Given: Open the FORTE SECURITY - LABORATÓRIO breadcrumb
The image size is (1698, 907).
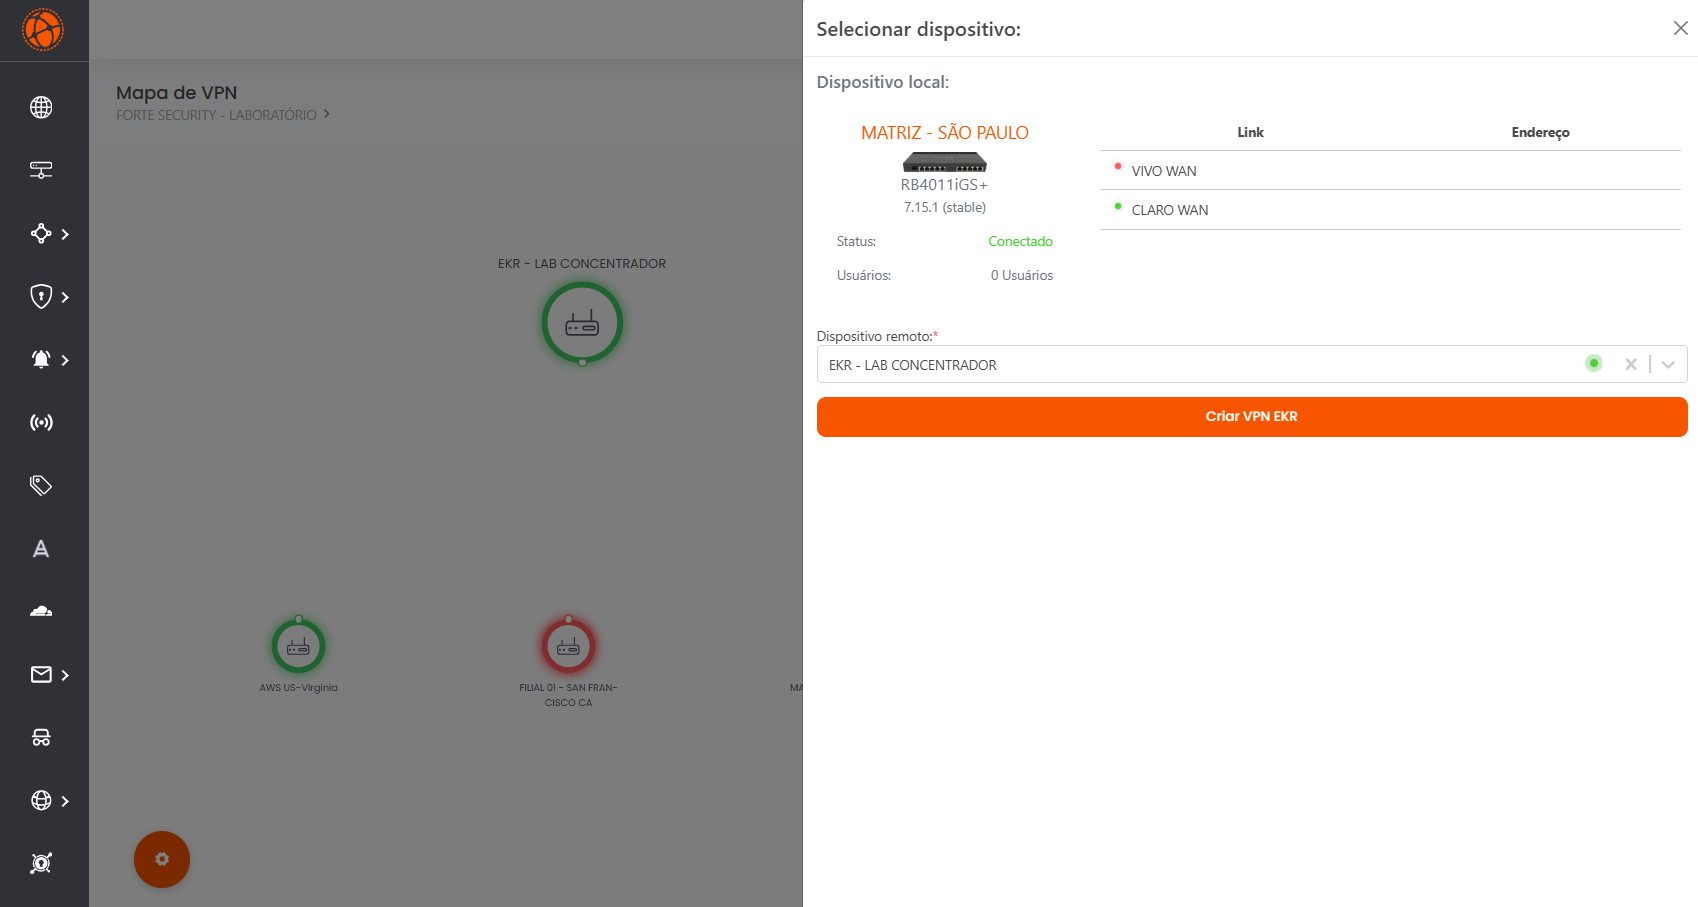Looking at the screenshot, I should [x=216, y=114].
